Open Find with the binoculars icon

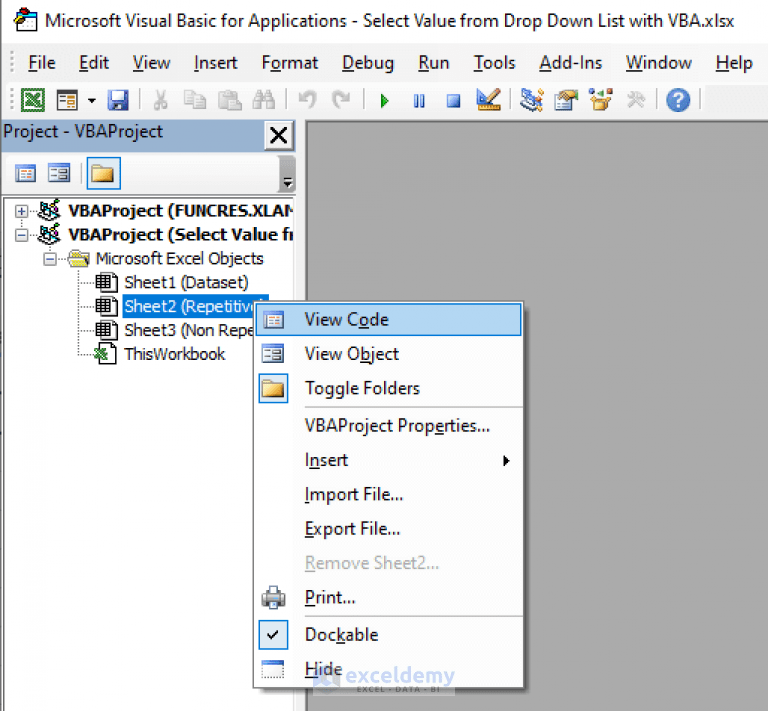tap(264, 100)
